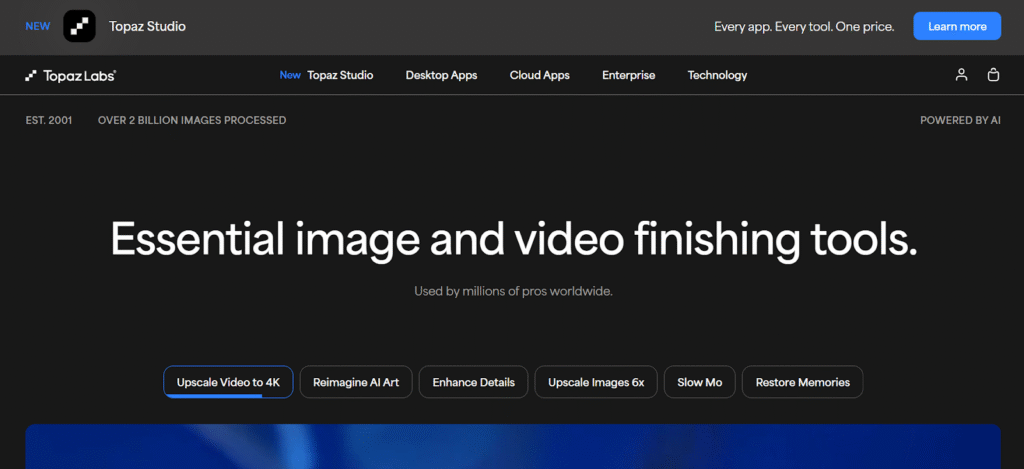Viewport: 1024px width, 469px height.
Task: Select the Slow Mo tab
Action: [699, 382]
